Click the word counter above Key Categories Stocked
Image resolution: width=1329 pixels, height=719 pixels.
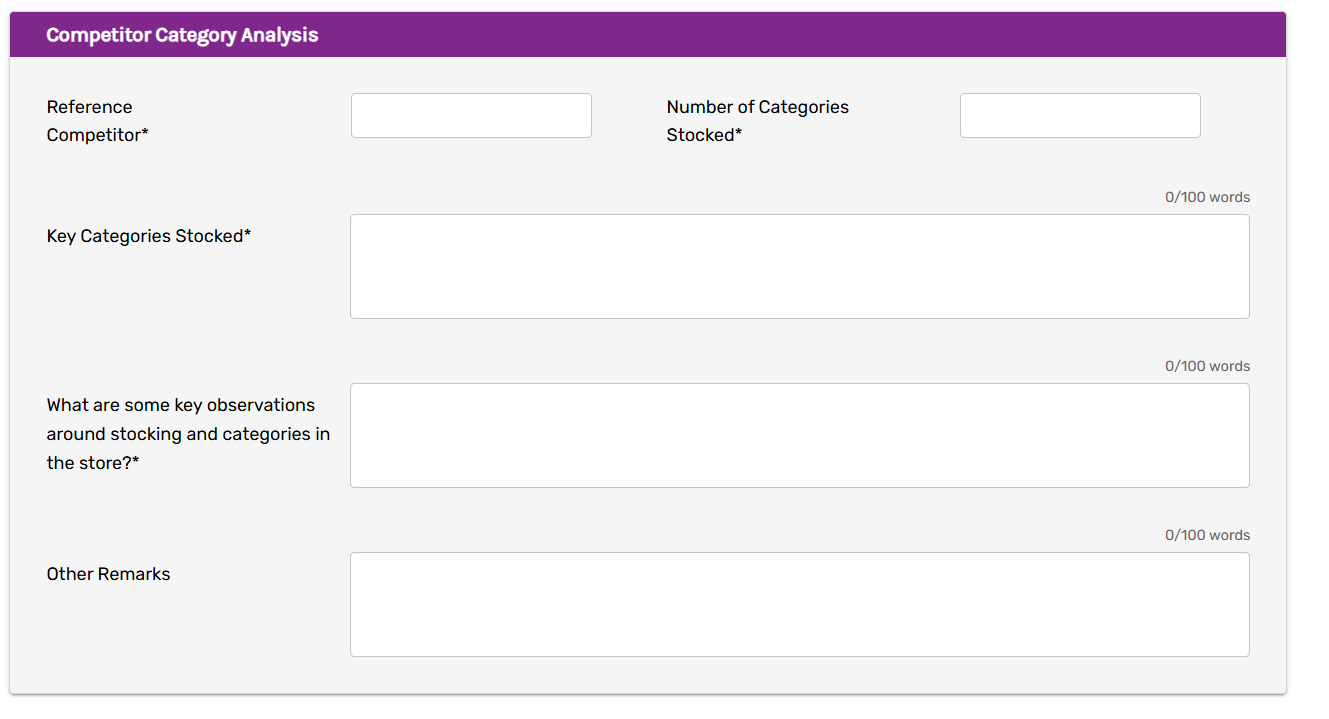pyautogui.click(x=1207, y=197)
